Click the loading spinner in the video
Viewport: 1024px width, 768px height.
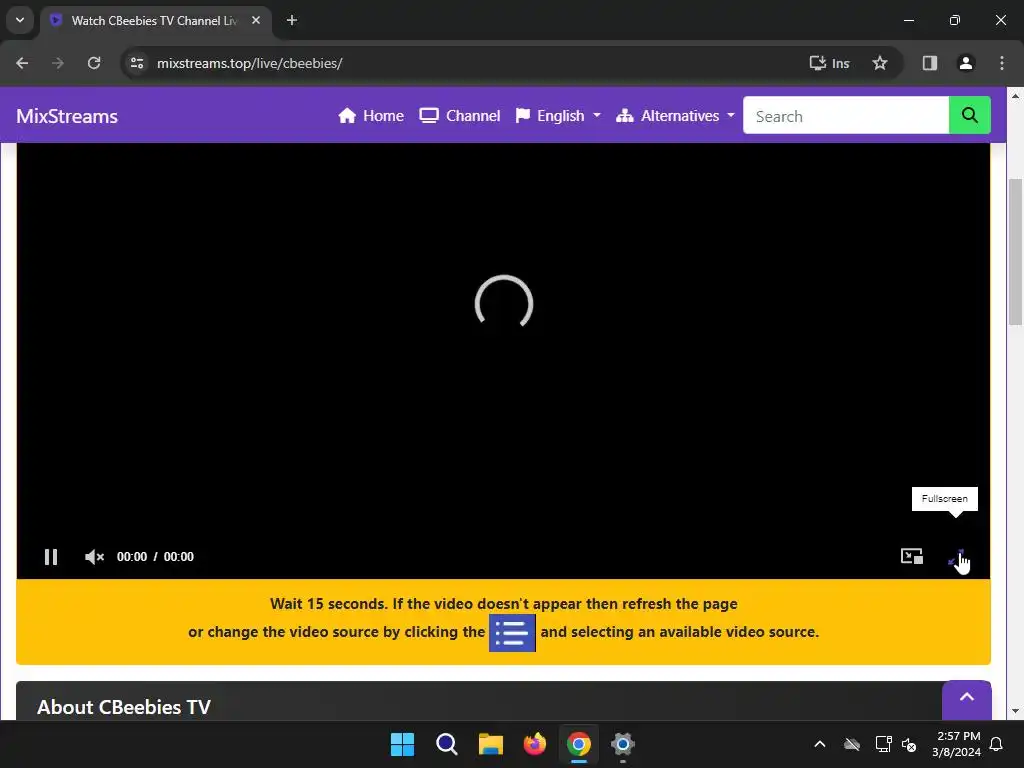[504, 302]
